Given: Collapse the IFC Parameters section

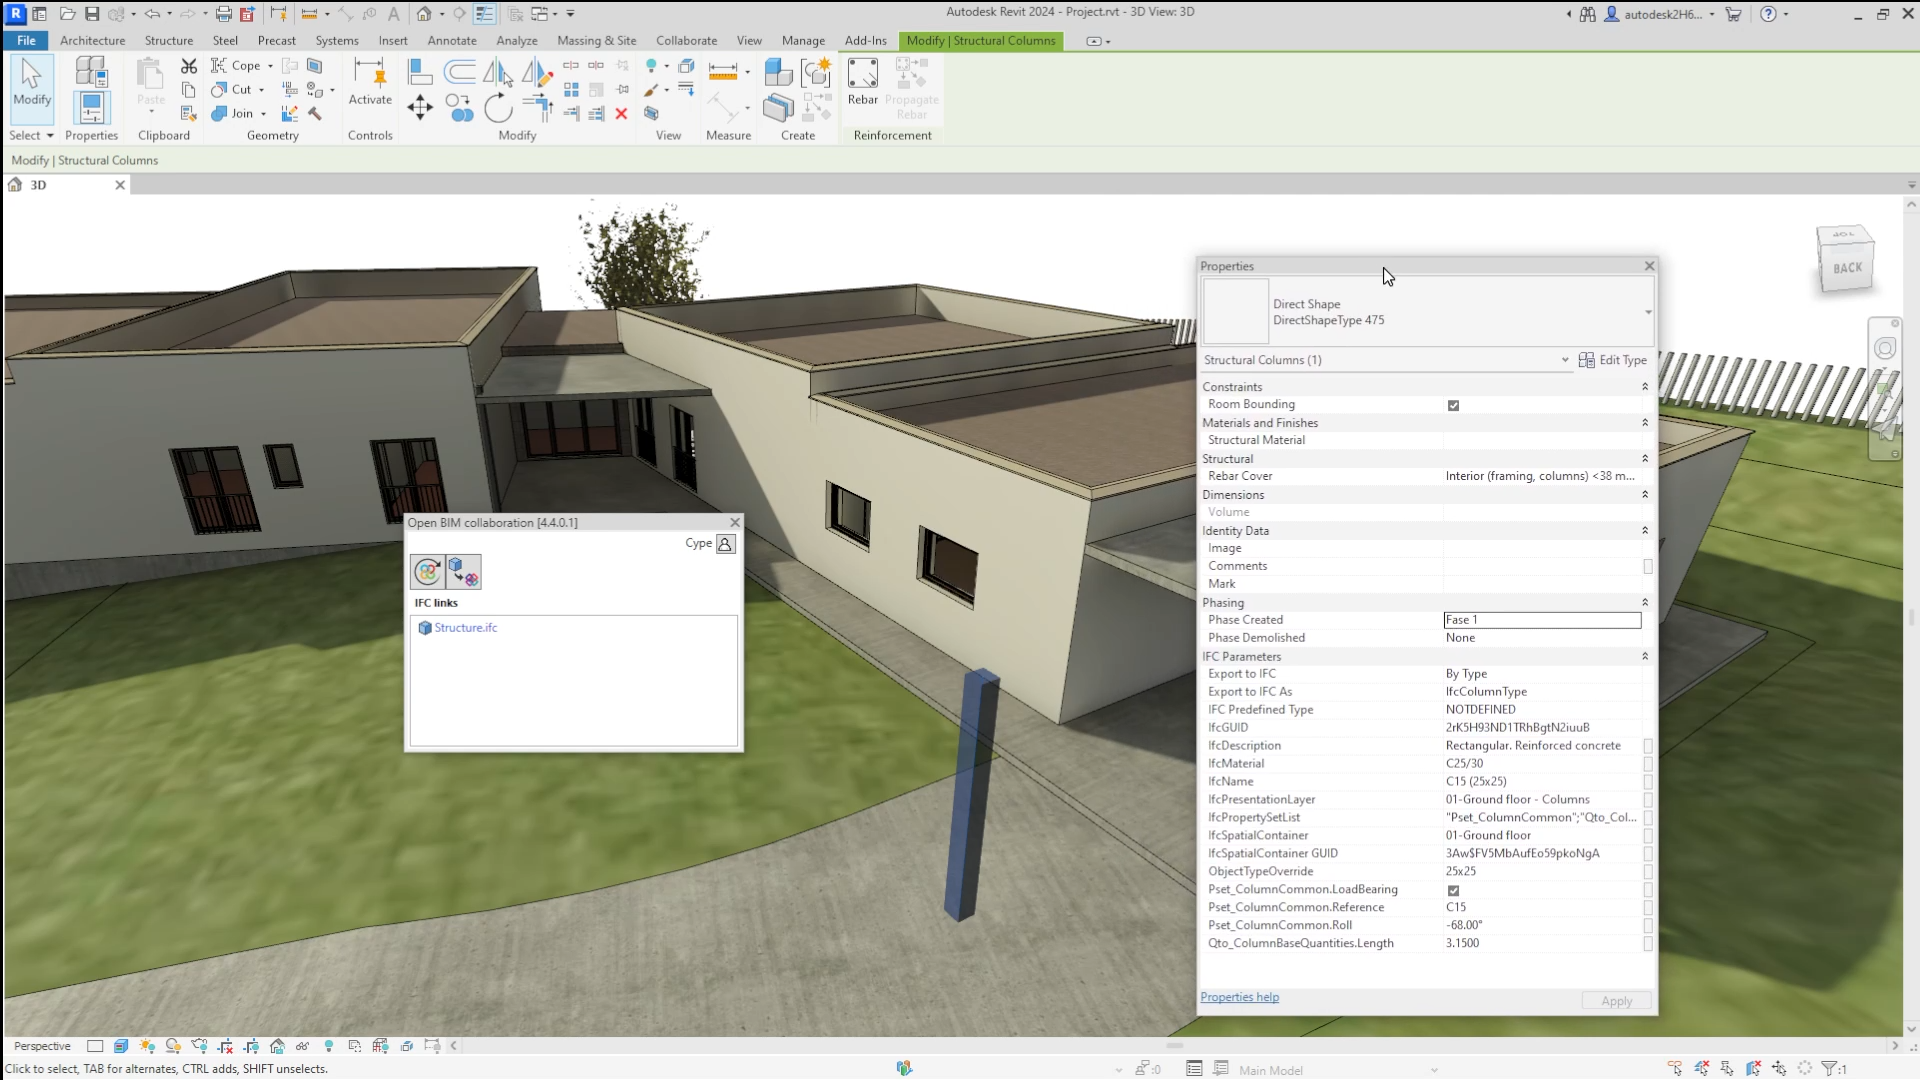Looking at the screenshot, I should [1645, 657].
